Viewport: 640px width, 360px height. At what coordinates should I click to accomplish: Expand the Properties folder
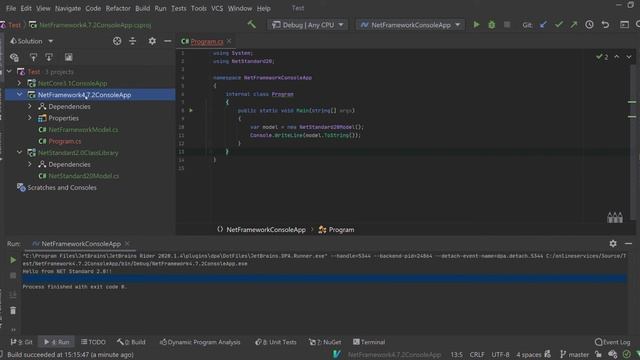(30, 118)
